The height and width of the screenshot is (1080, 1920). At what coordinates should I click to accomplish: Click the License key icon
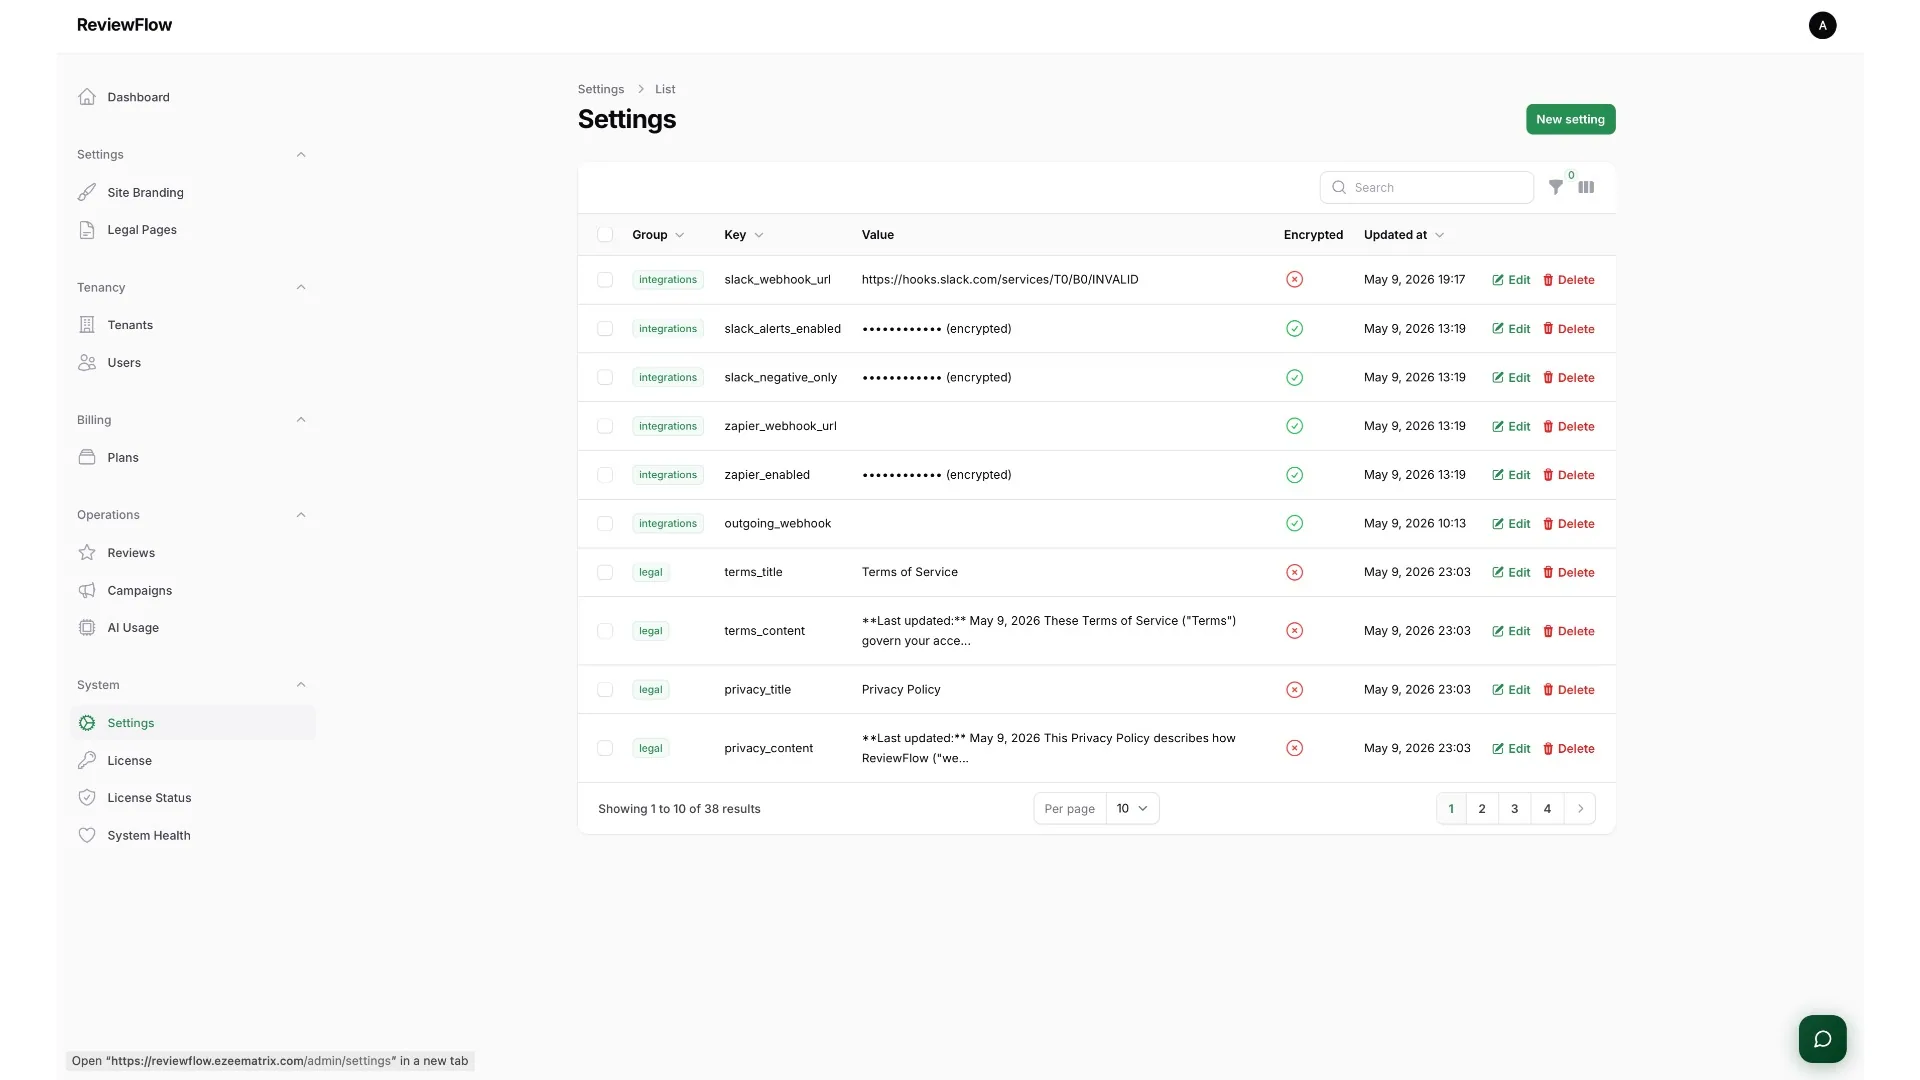(87, 760)
